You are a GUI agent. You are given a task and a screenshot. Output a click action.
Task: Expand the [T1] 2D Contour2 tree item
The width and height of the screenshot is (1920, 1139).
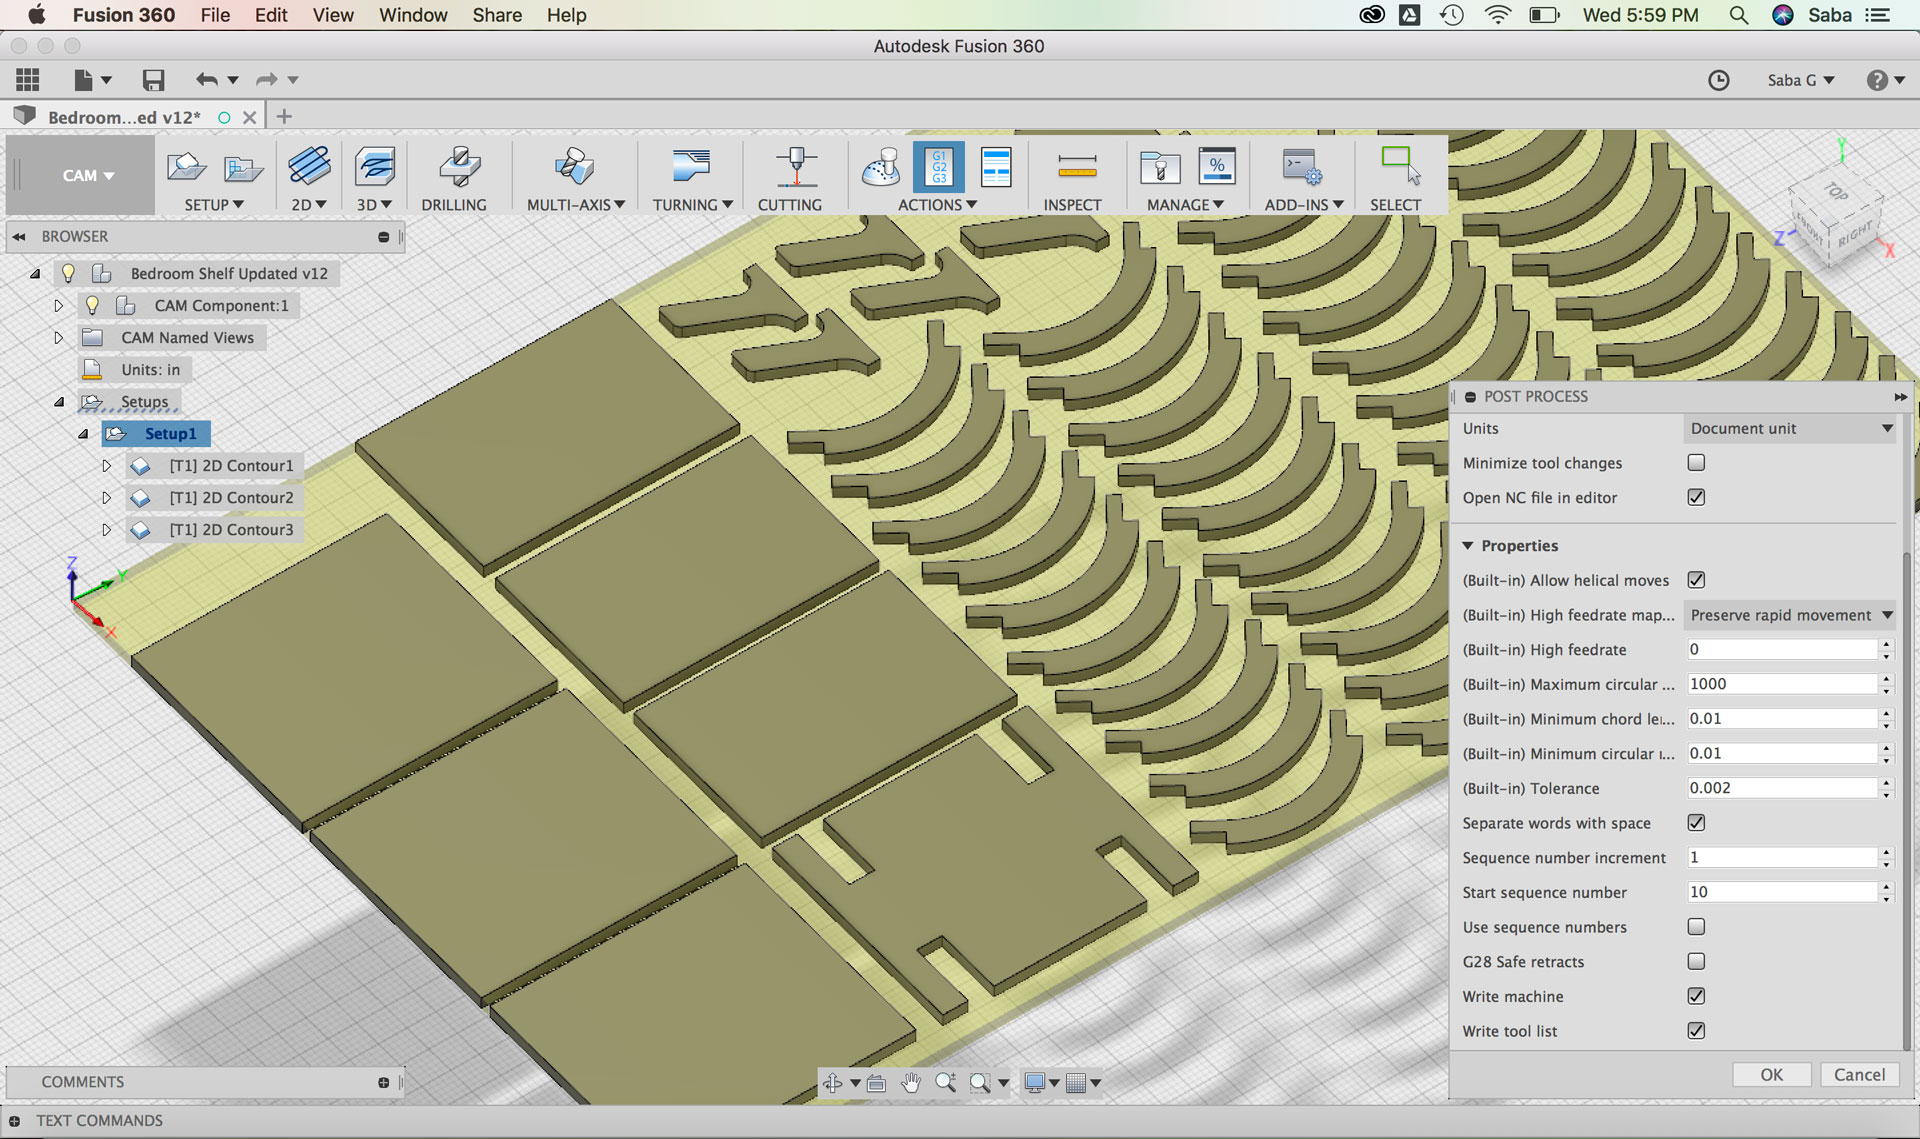click(107, 497)
